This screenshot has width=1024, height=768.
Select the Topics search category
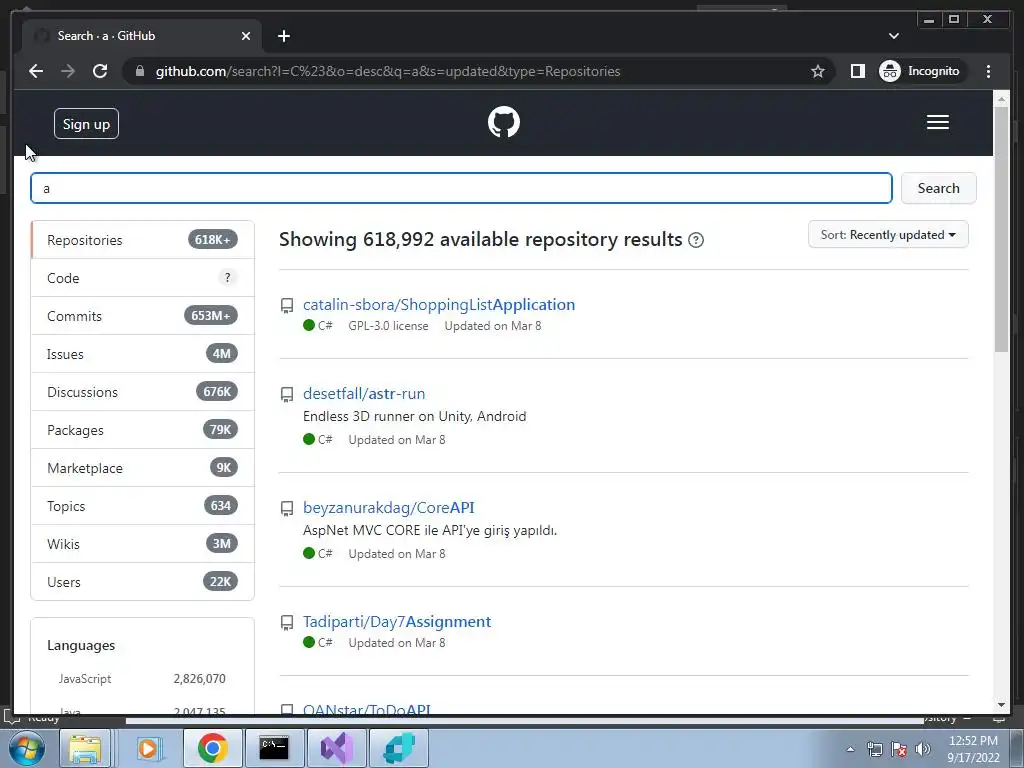142,506
